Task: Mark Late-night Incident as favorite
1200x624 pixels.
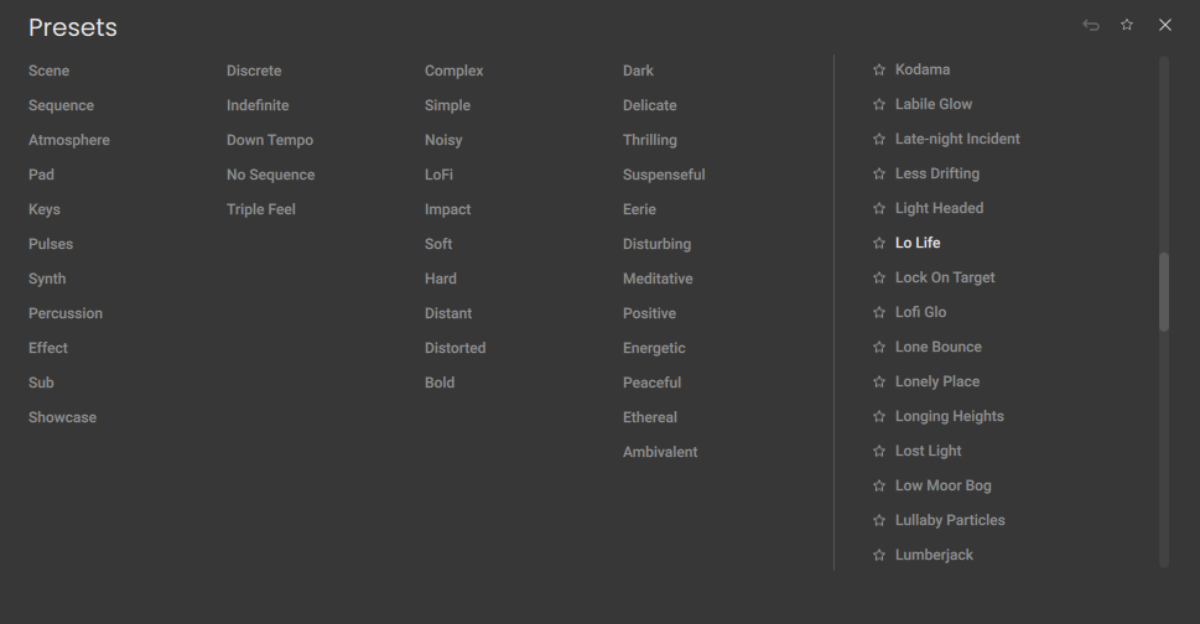Action: tap(879, 139)
